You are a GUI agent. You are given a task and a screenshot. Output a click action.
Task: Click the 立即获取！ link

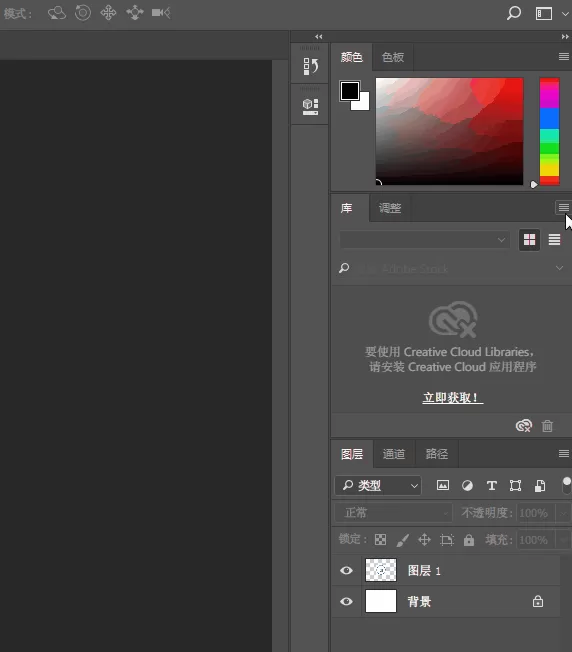click(x=453, y=398)
